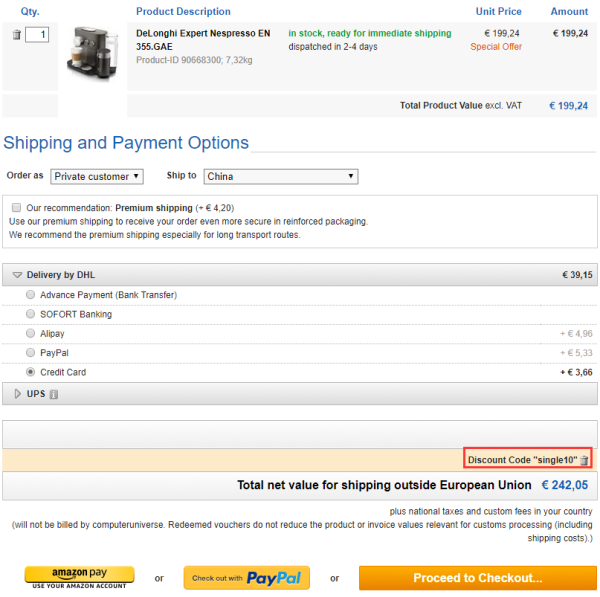Enable the Premium shipping checkbox
600x597 pixels.
(x=16, y=207)
